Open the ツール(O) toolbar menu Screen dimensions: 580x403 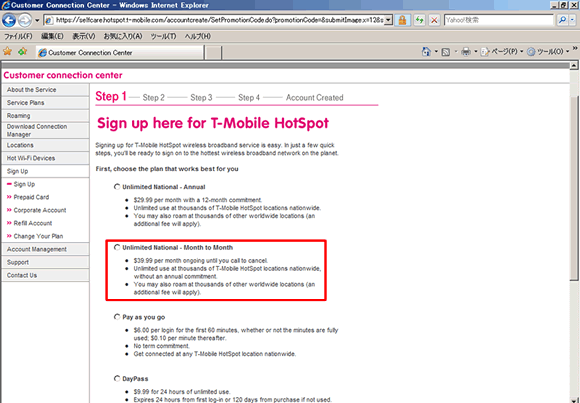548,52
